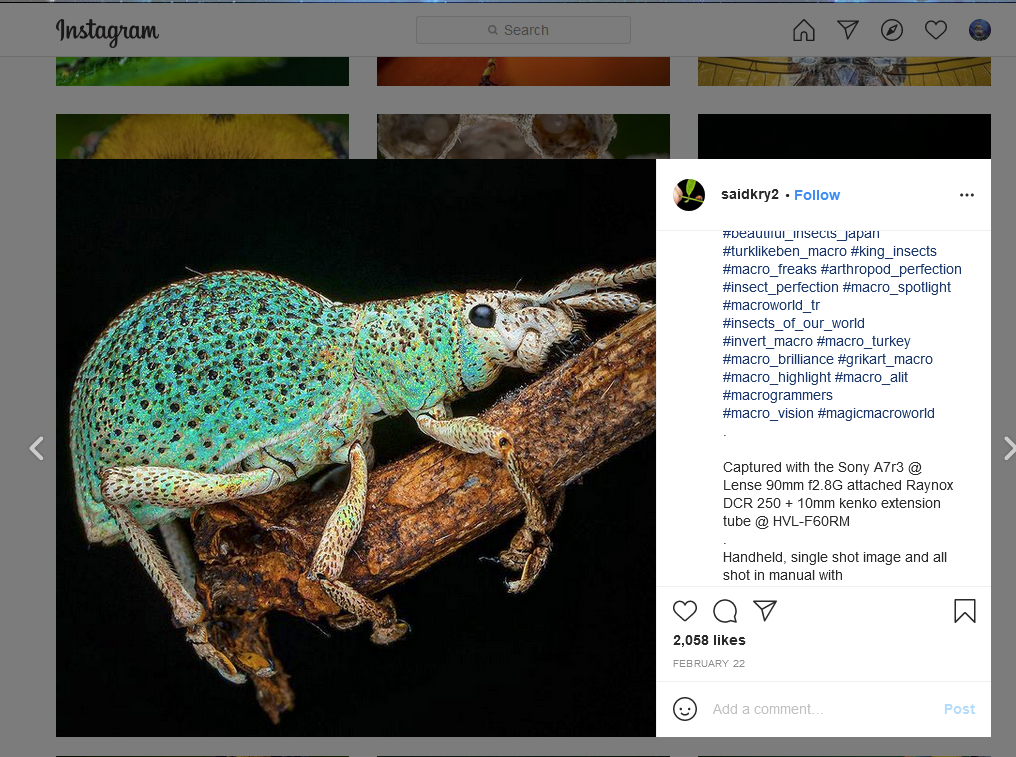The width and height of the screenshot is (1016, 757).
Task: Open hashtag #macro_highlight
Action: coord(777,378)
